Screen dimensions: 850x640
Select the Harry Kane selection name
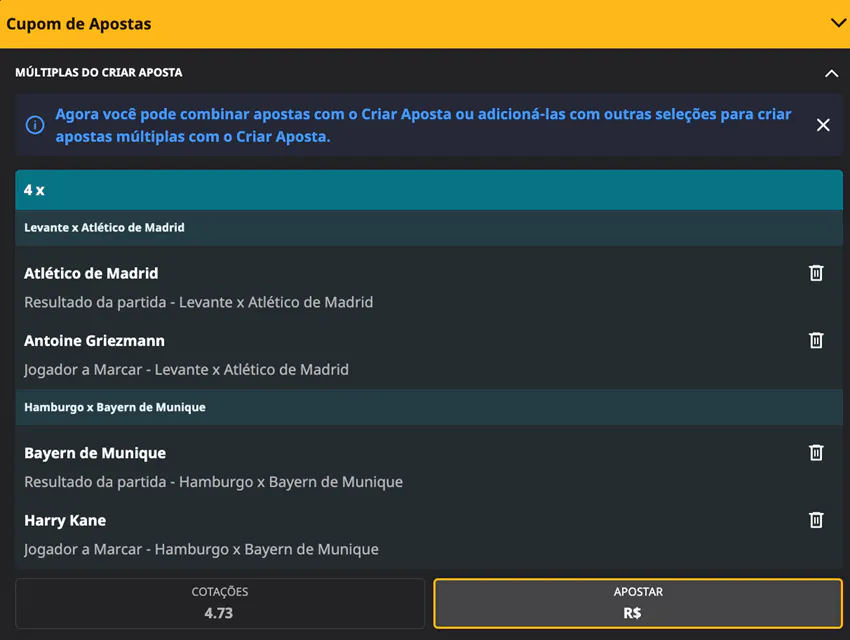tap(65, 520)
